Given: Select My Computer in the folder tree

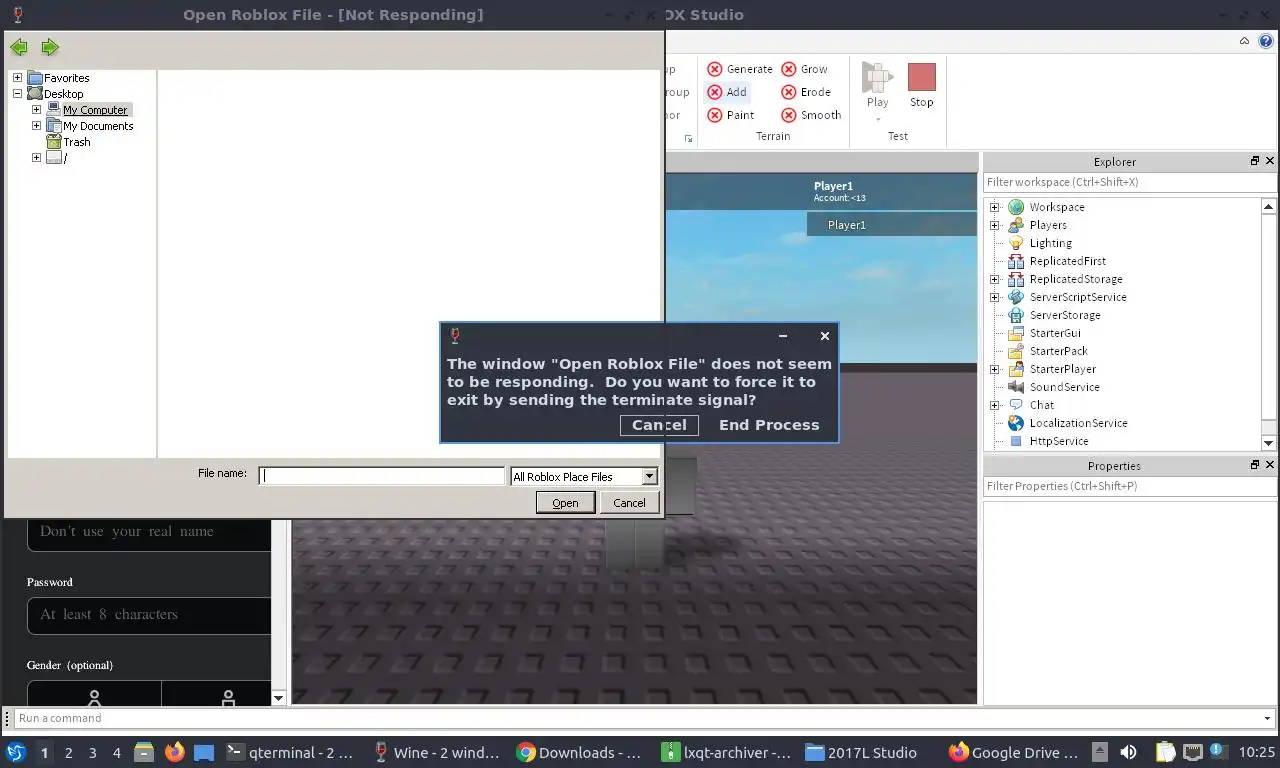Looking at the screenshot, I should coord(95,110).
